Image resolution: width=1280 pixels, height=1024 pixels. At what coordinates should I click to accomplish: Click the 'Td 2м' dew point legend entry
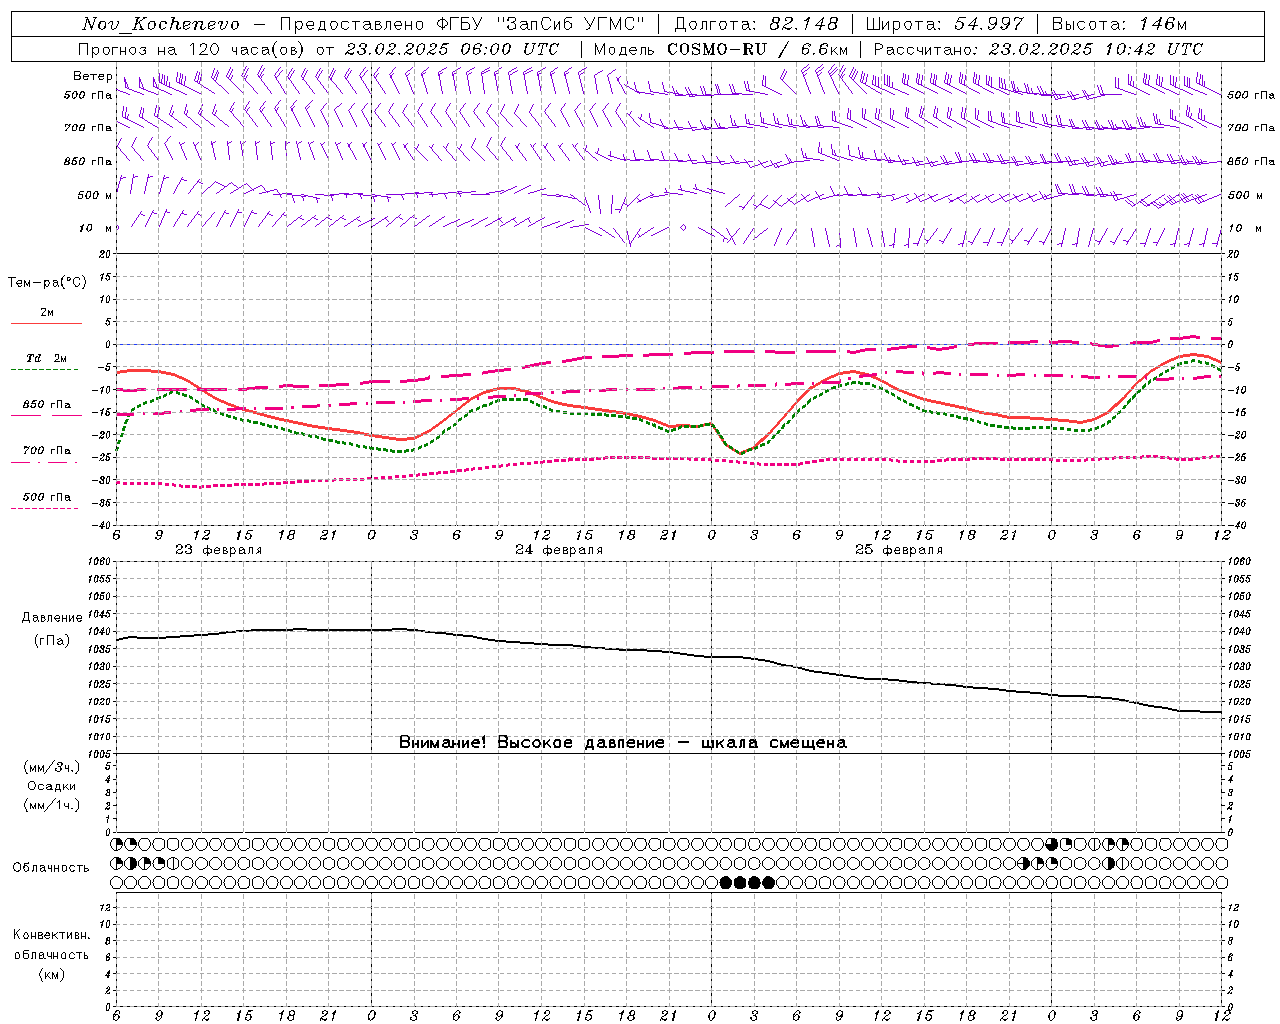coord(46,358)
